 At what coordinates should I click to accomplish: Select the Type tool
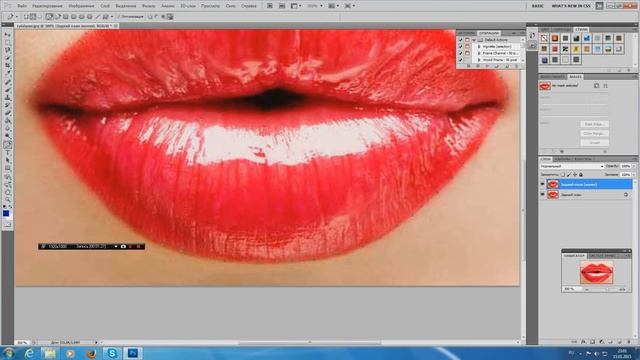(8, 153)
